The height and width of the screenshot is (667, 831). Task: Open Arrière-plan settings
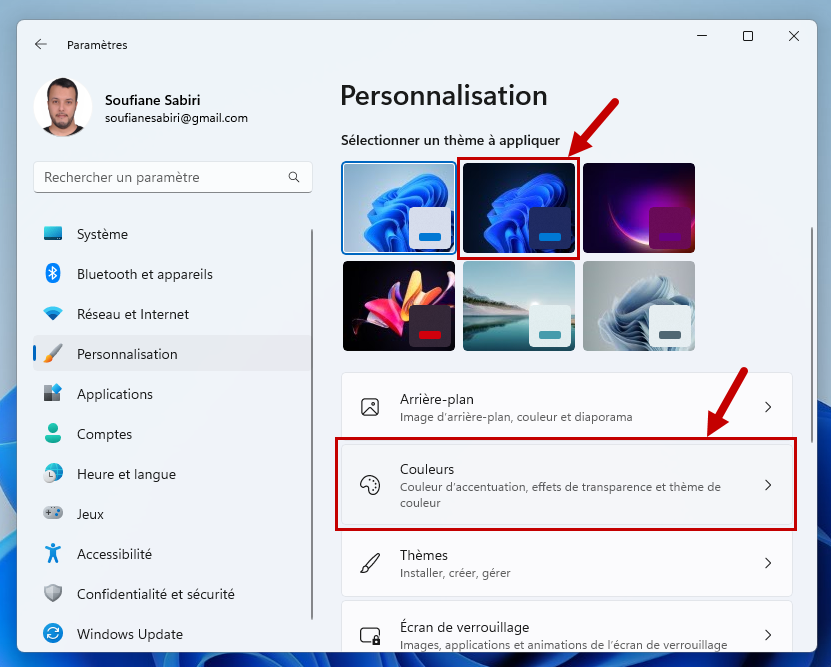pyautogui.click(x=567, y=407)
